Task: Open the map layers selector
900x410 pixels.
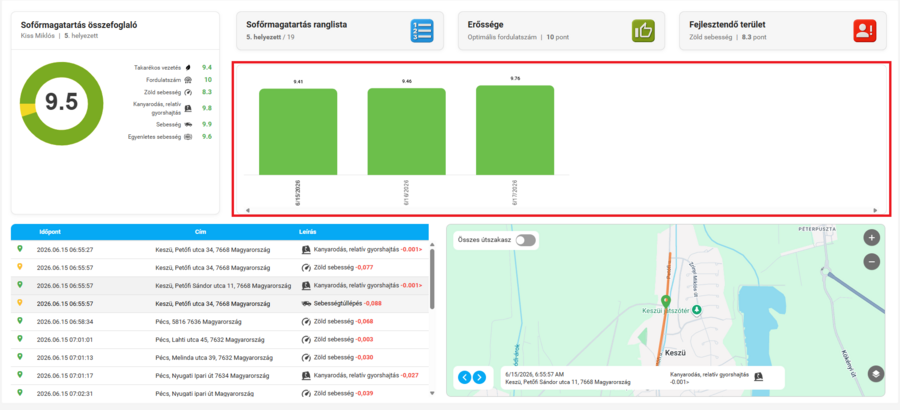Action: pyautogui.click(x=876, y=374)
